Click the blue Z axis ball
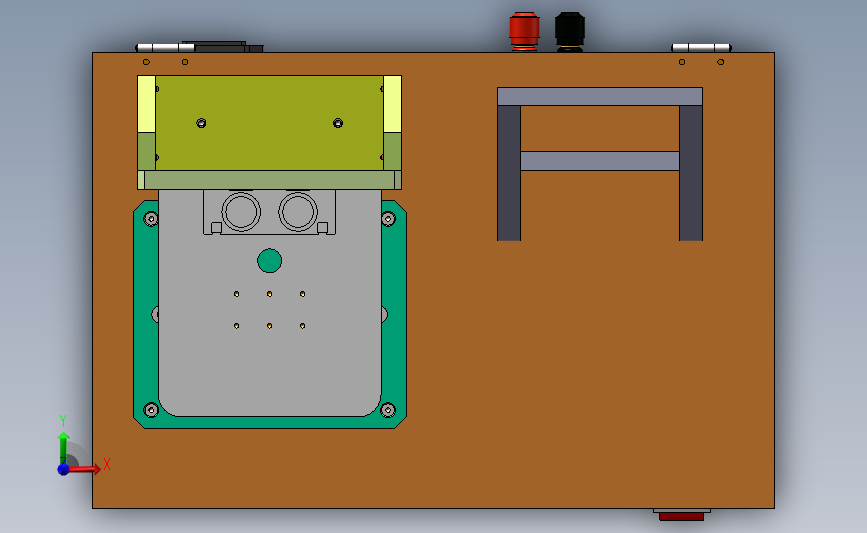This screenshot has height=533, width=867. point(63,469)
